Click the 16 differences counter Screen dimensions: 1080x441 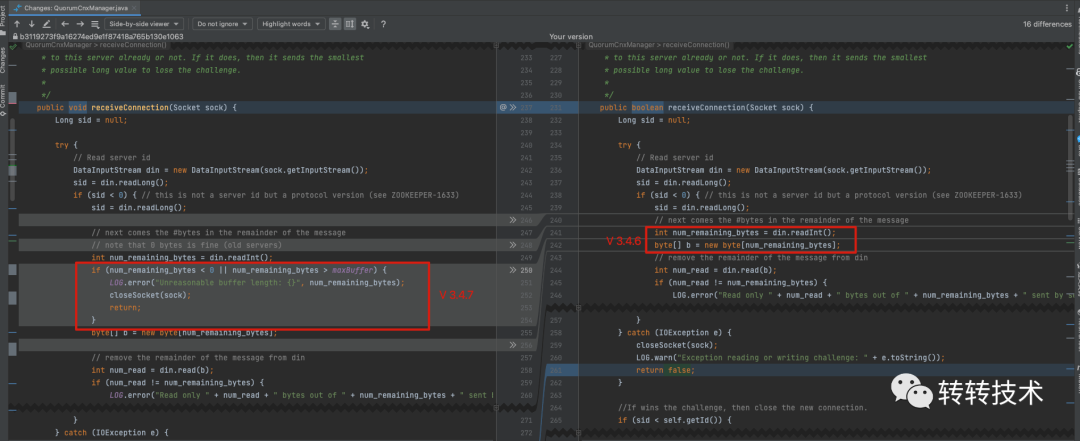tap(1047, 24)
